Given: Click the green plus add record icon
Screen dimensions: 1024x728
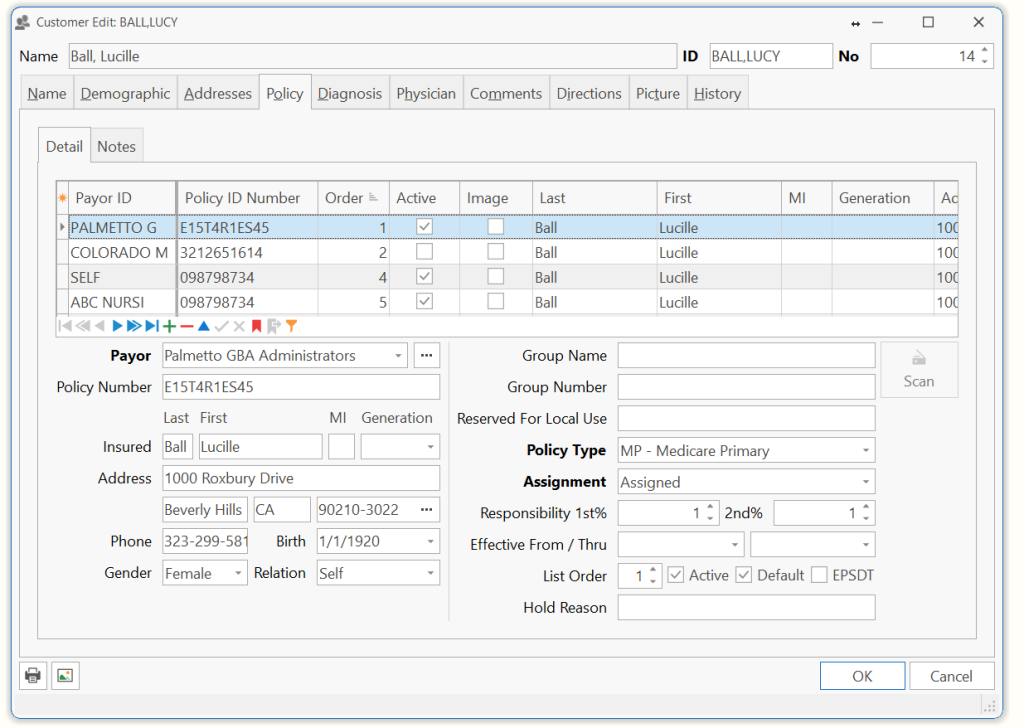Looking at the screenshot, I should [169, 326].
